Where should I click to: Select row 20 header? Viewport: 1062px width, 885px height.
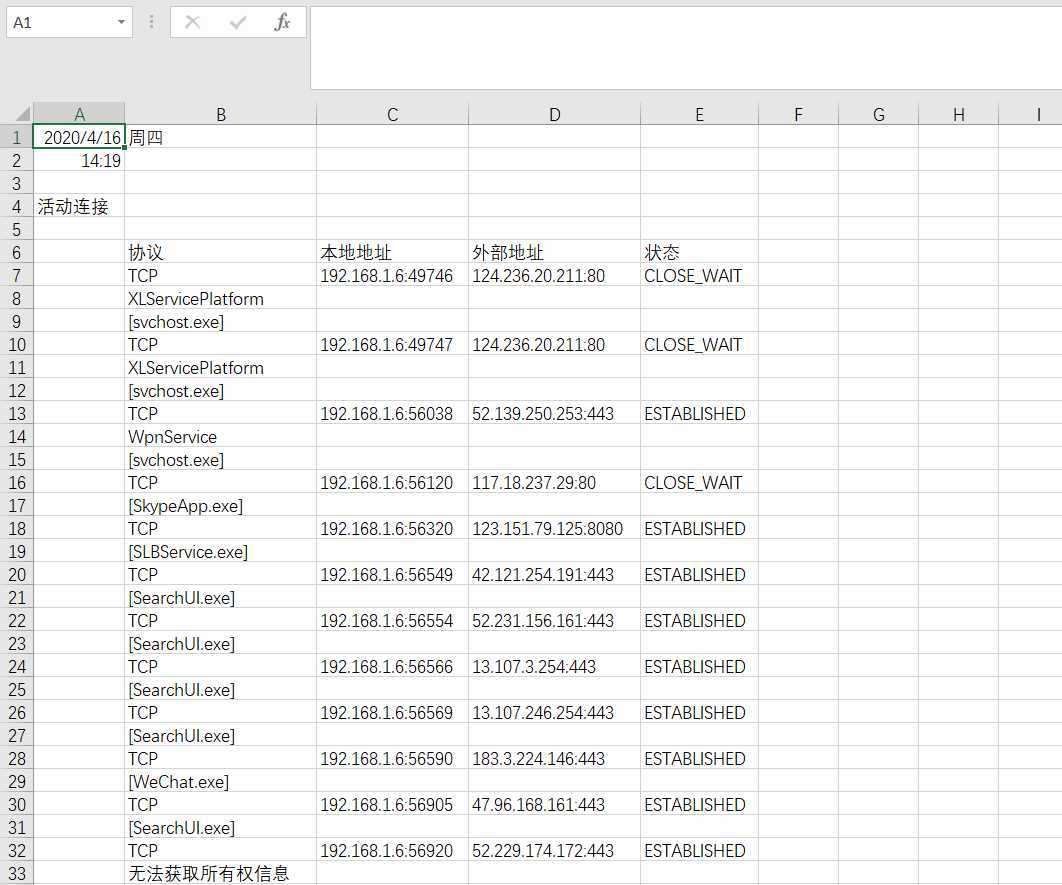[x=16, y=575]
